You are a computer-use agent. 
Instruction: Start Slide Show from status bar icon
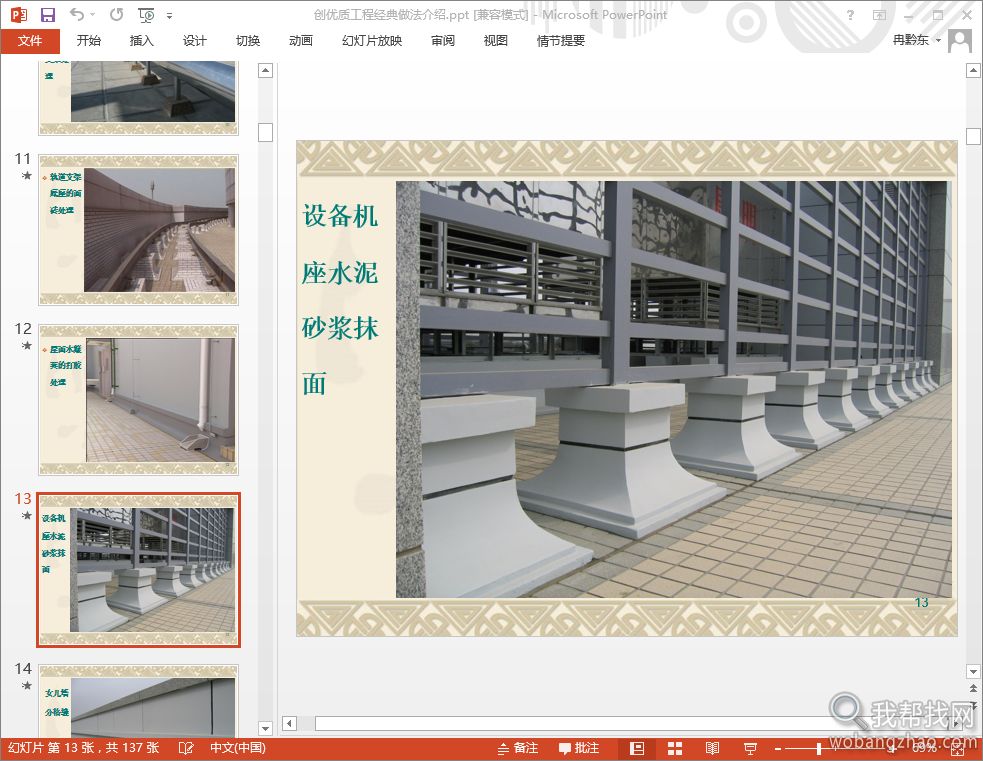[750, 748]
